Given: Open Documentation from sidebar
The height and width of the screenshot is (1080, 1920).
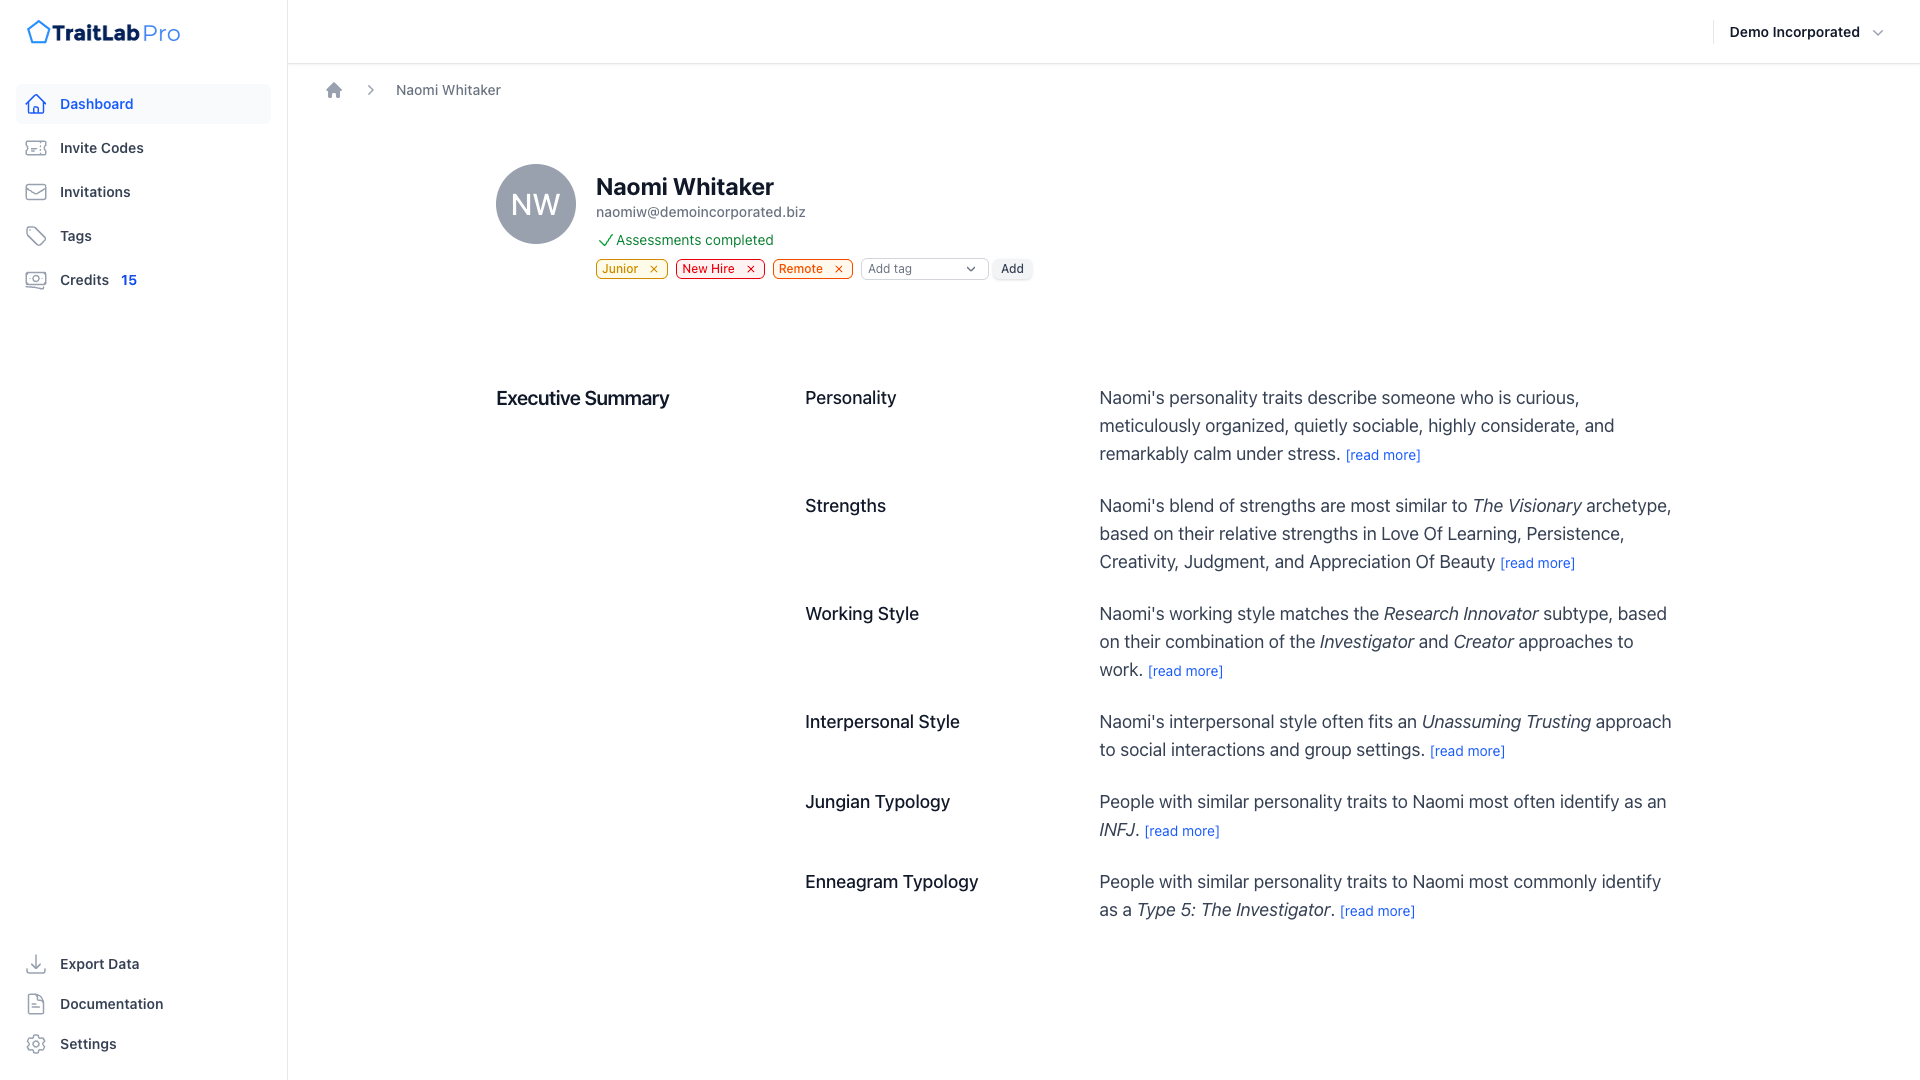Looking at the screenshot, I should pyautogui.click(x=111, y=1004).
